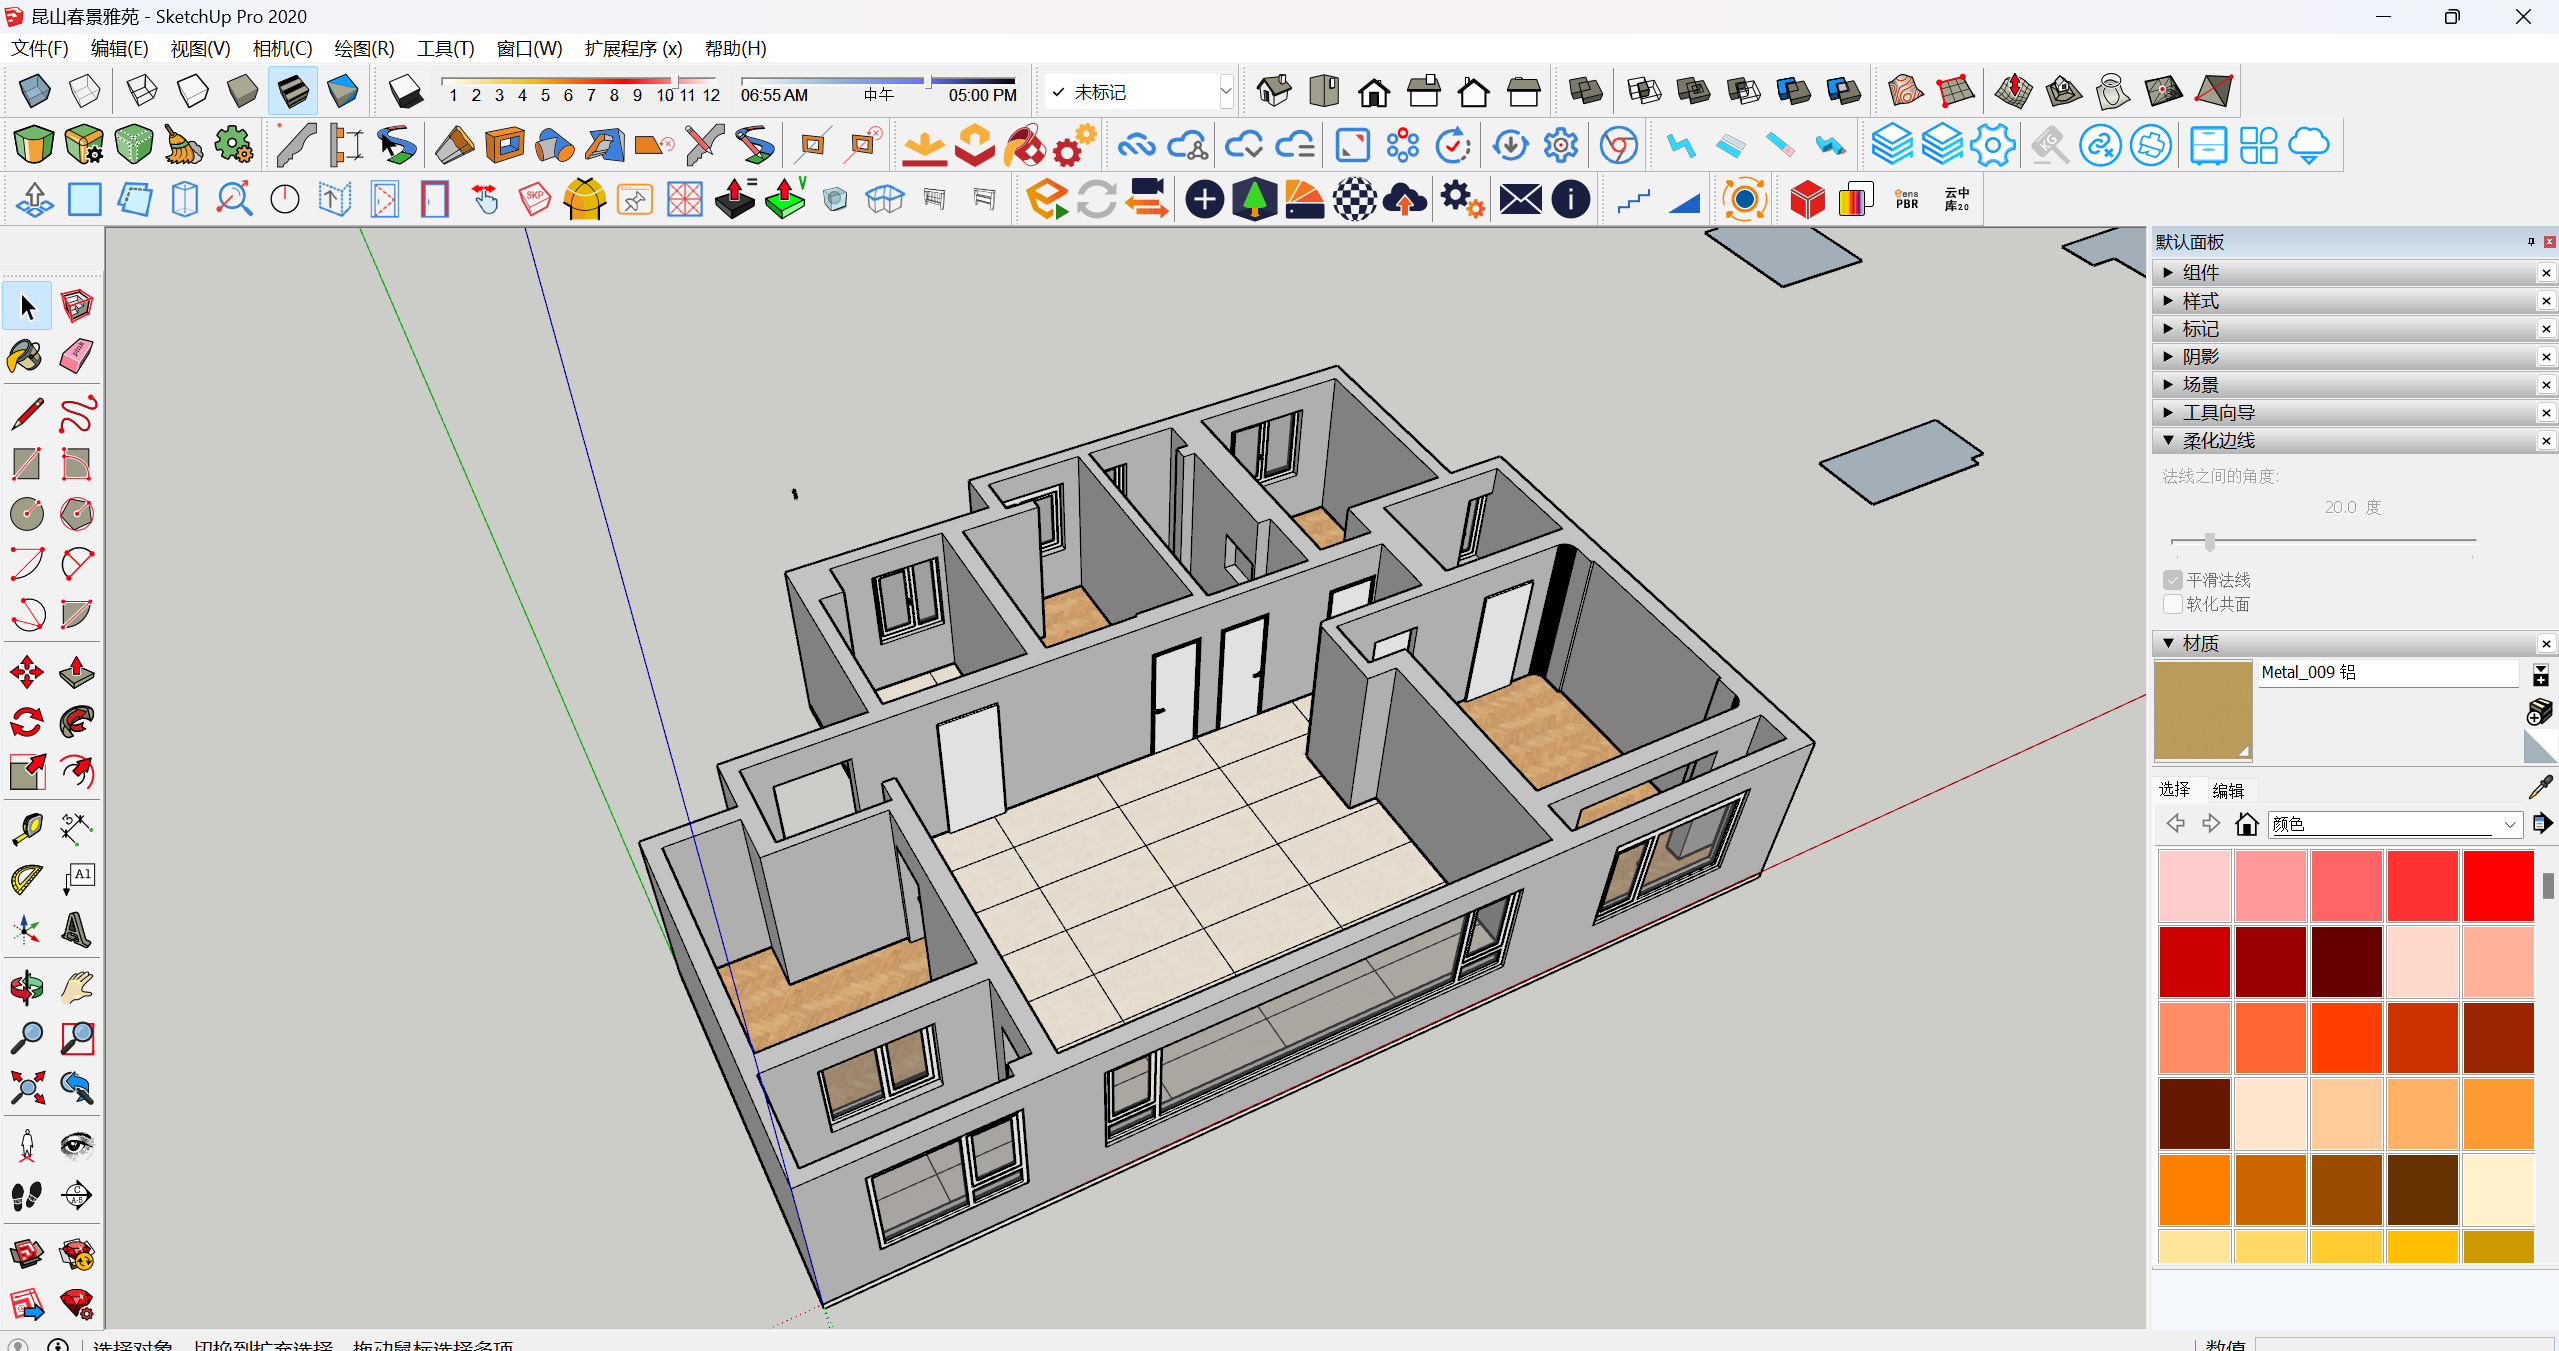Open the 相机(C) menu
This screenshot has width=2559, height=1351.
tap(282, 48)
